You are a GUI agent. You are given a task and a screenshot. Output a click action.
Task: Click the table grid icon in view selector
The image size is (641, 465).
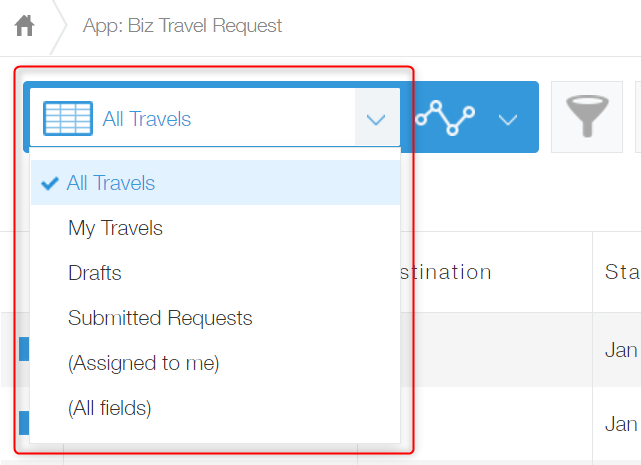pyautogui.click(x=68, y=119)
